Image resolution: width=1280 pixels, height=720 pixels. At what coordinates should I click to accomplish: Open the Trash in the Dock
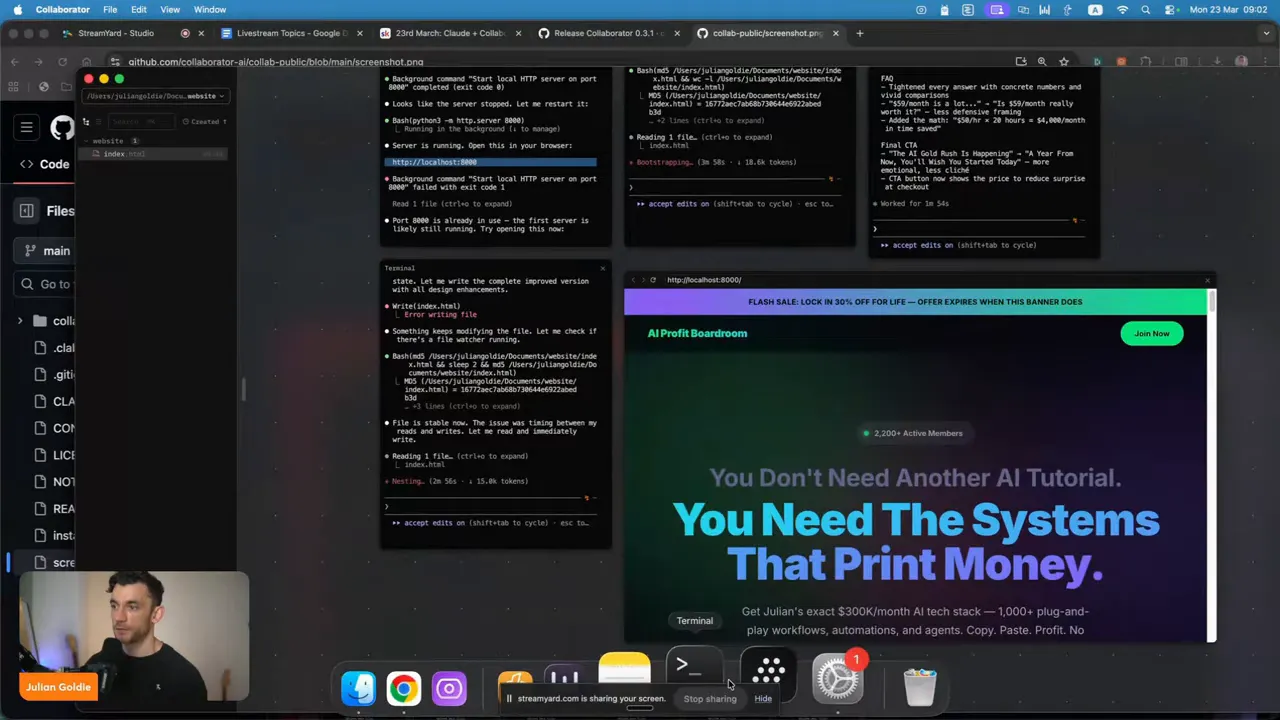[x=920, y=686]
